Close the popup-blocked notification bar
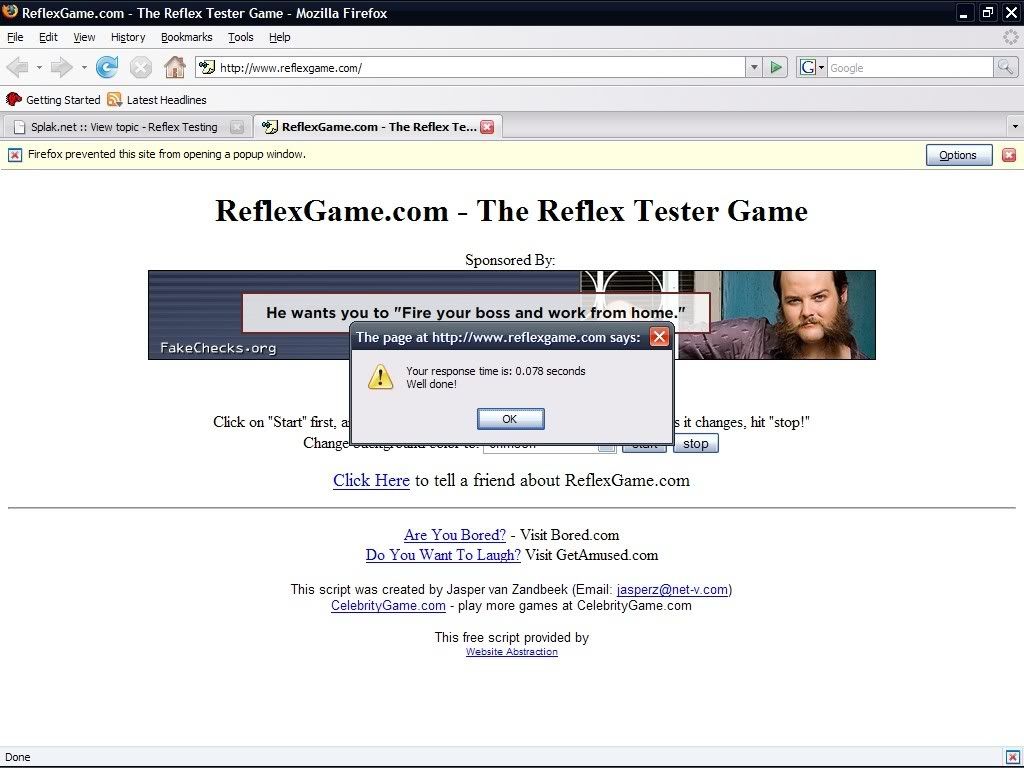 point(1009,155)
